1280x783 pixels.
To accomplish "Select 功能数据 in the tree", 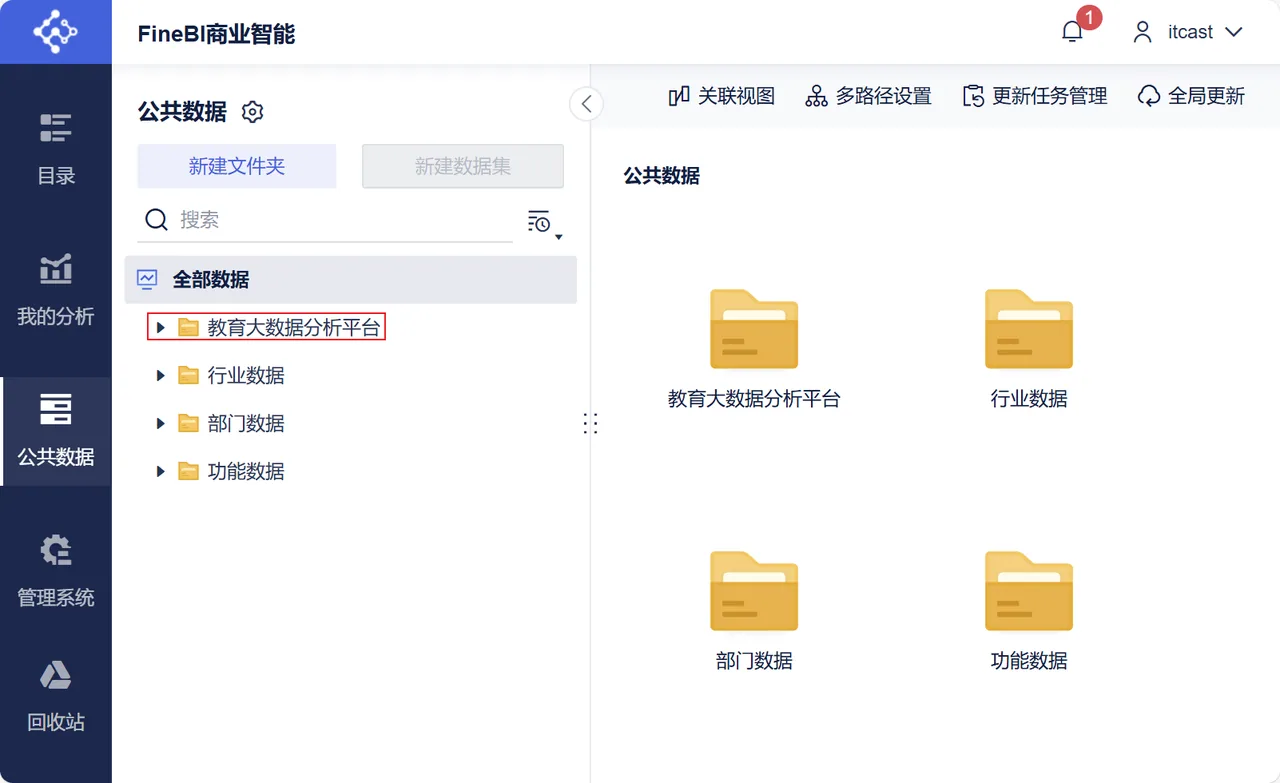I will pos(246,471).
